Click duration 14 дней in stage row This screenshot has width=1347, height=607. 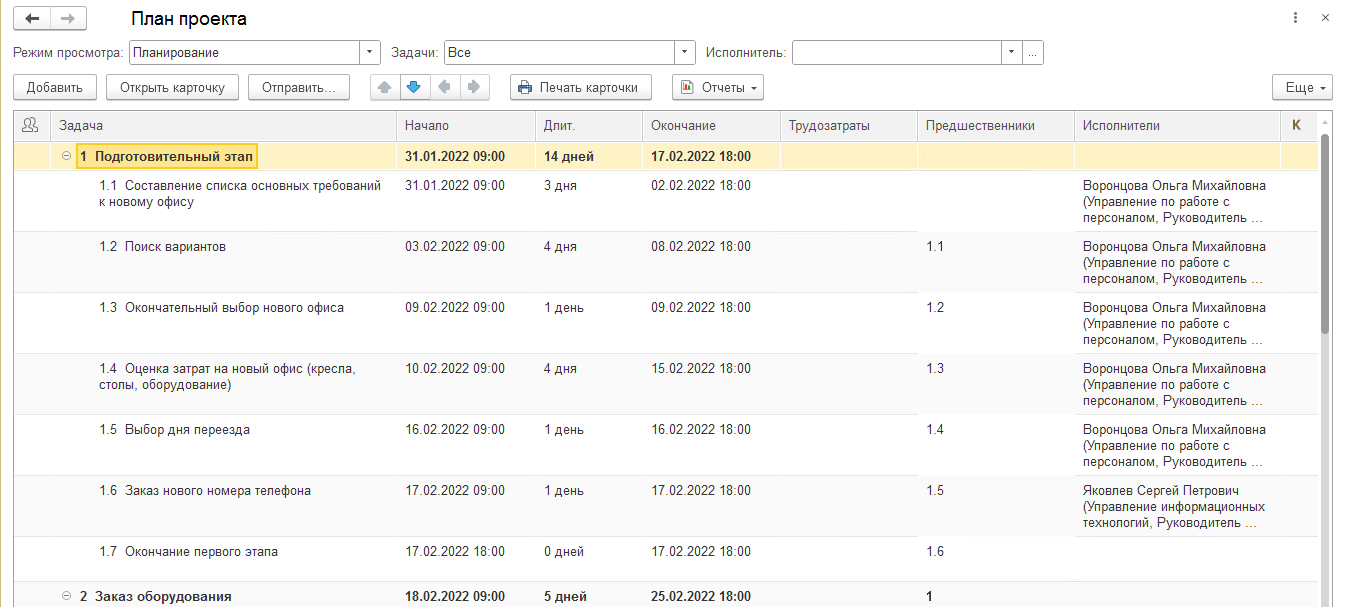569,156
